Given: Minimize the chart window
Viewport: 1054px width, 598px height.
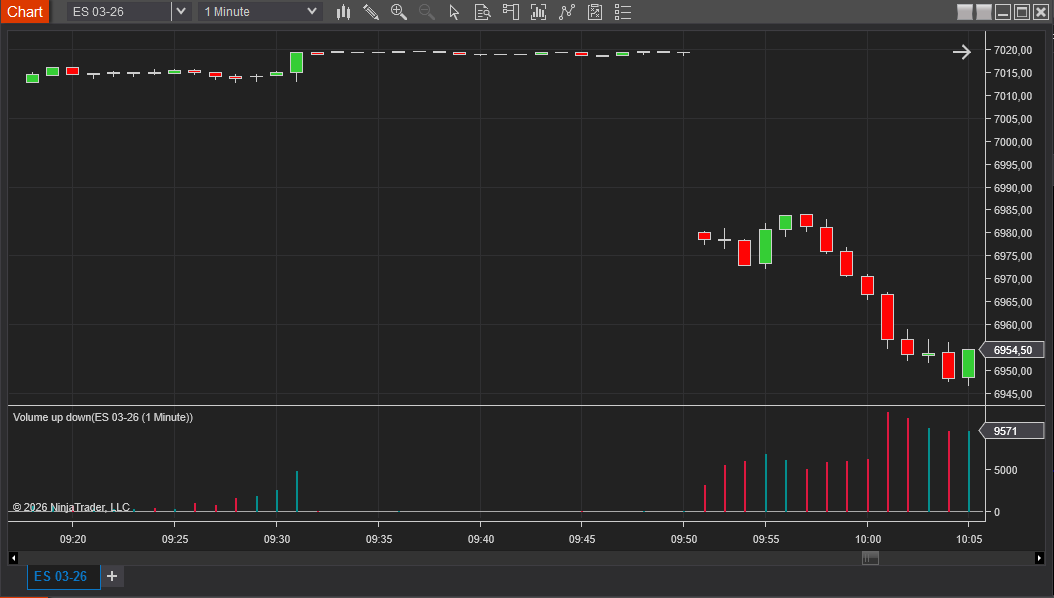Looking at the screenshot, I should click(1003, 11).
